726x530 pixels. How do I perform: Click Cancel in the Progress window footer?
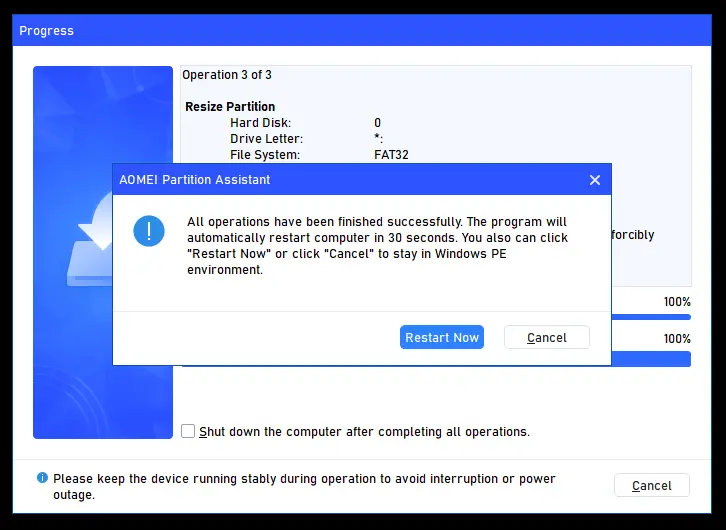[x=651, y=486]
